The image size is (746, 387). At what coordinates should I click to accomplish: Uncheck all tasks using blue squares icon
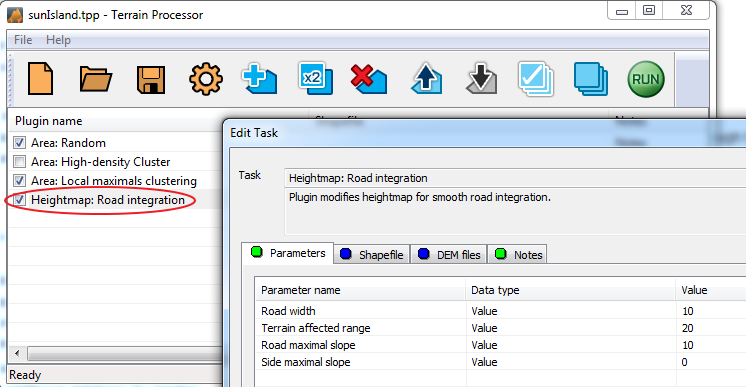point(590,79)
